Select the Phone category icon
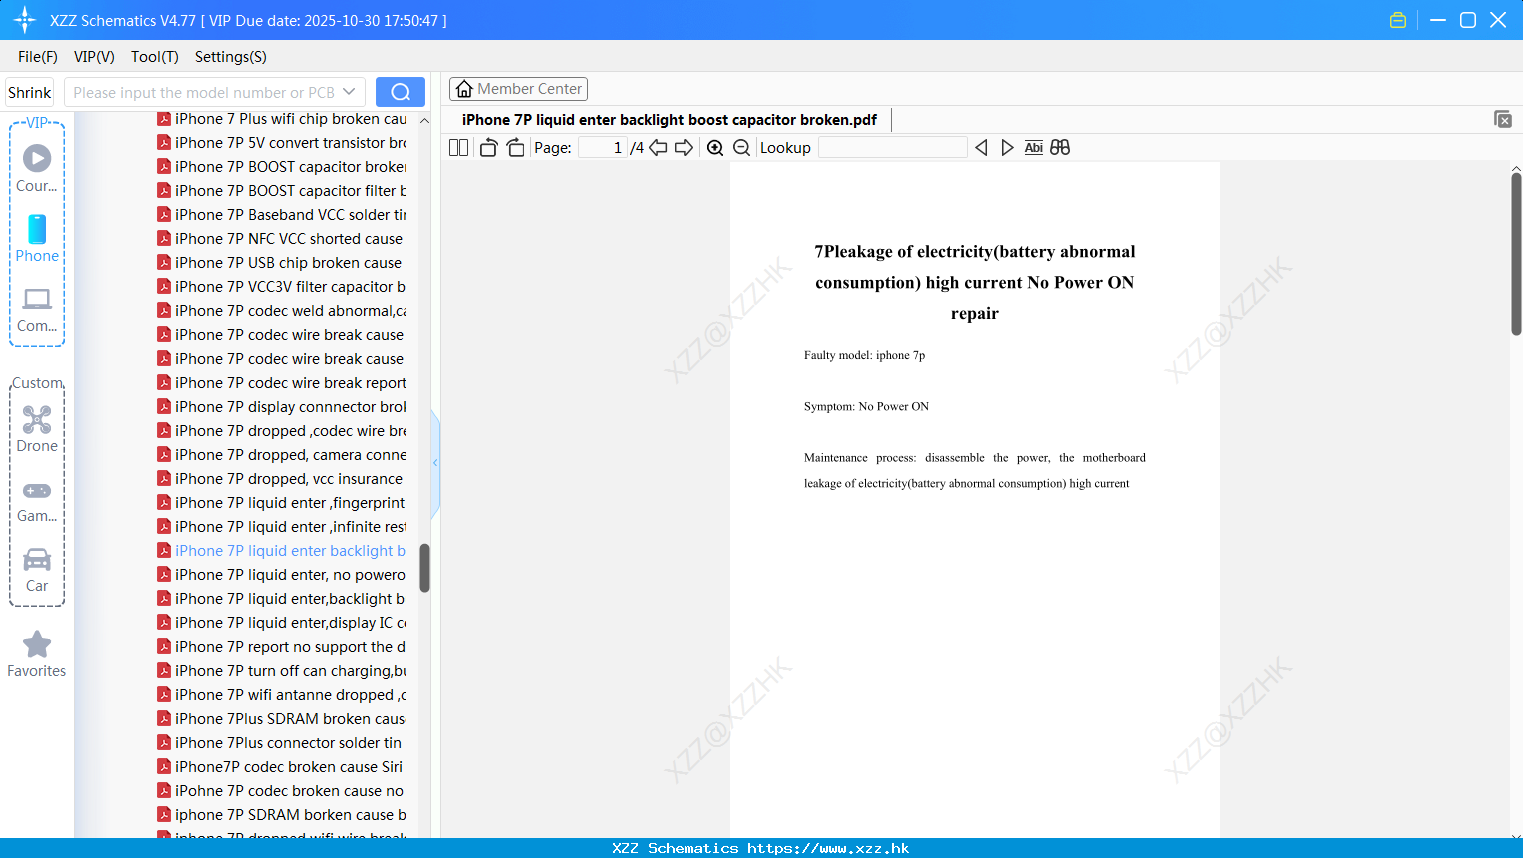This screenshot has height=858, width=1523. click(37, 238)
